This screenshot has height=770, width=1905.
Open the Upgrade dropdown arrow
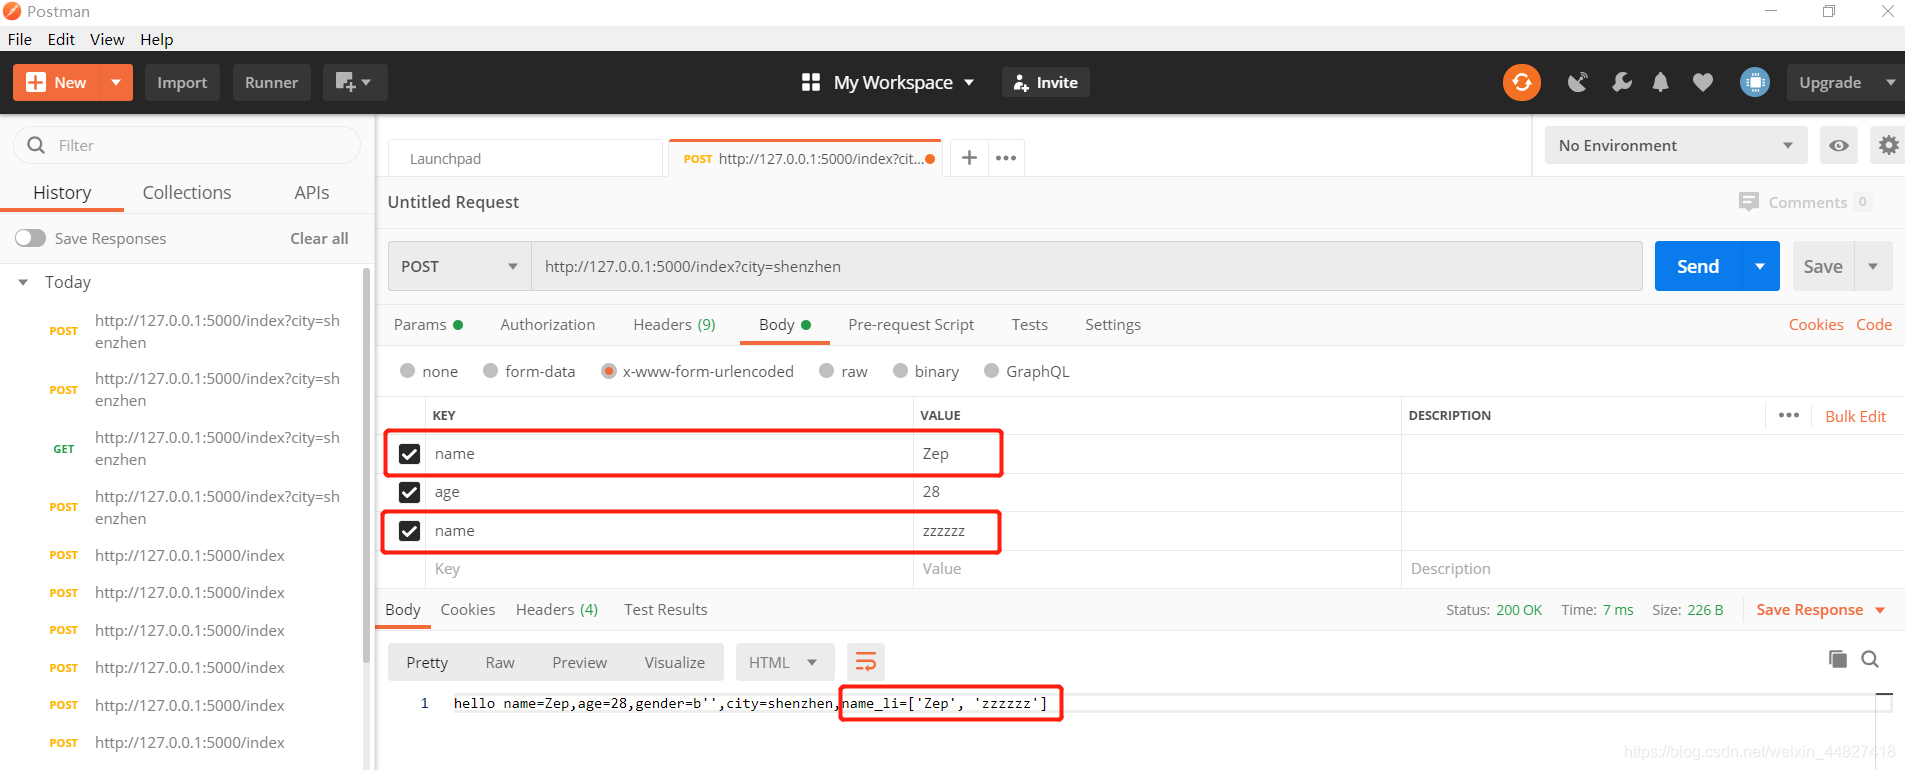pos(1890,82)
